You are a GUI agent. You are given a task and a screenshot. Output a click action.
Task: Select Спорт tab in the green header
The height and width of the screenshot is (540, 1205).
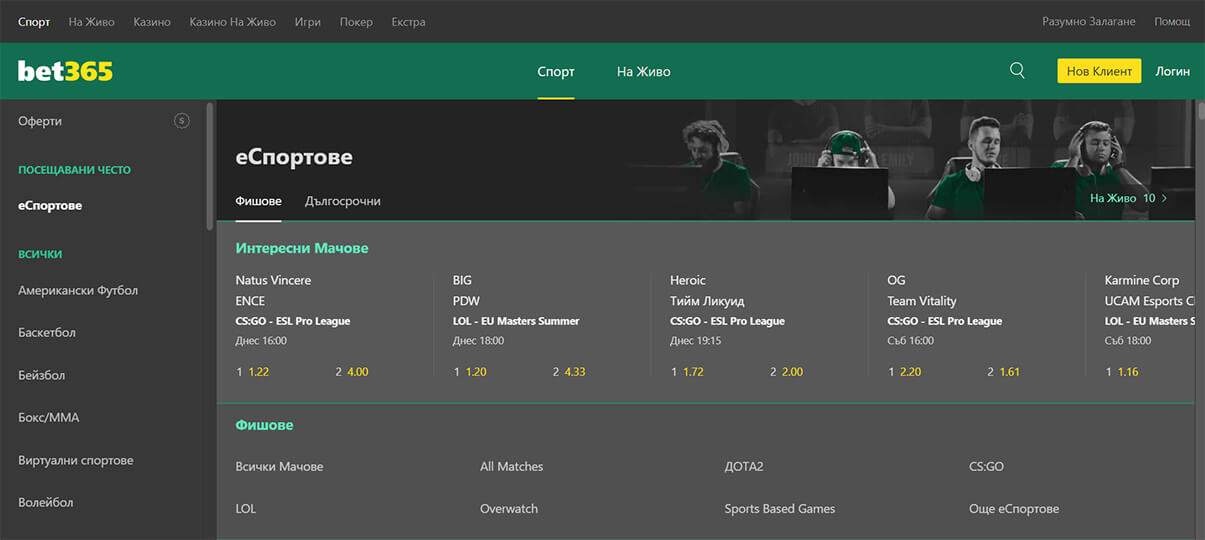point(556,72)
